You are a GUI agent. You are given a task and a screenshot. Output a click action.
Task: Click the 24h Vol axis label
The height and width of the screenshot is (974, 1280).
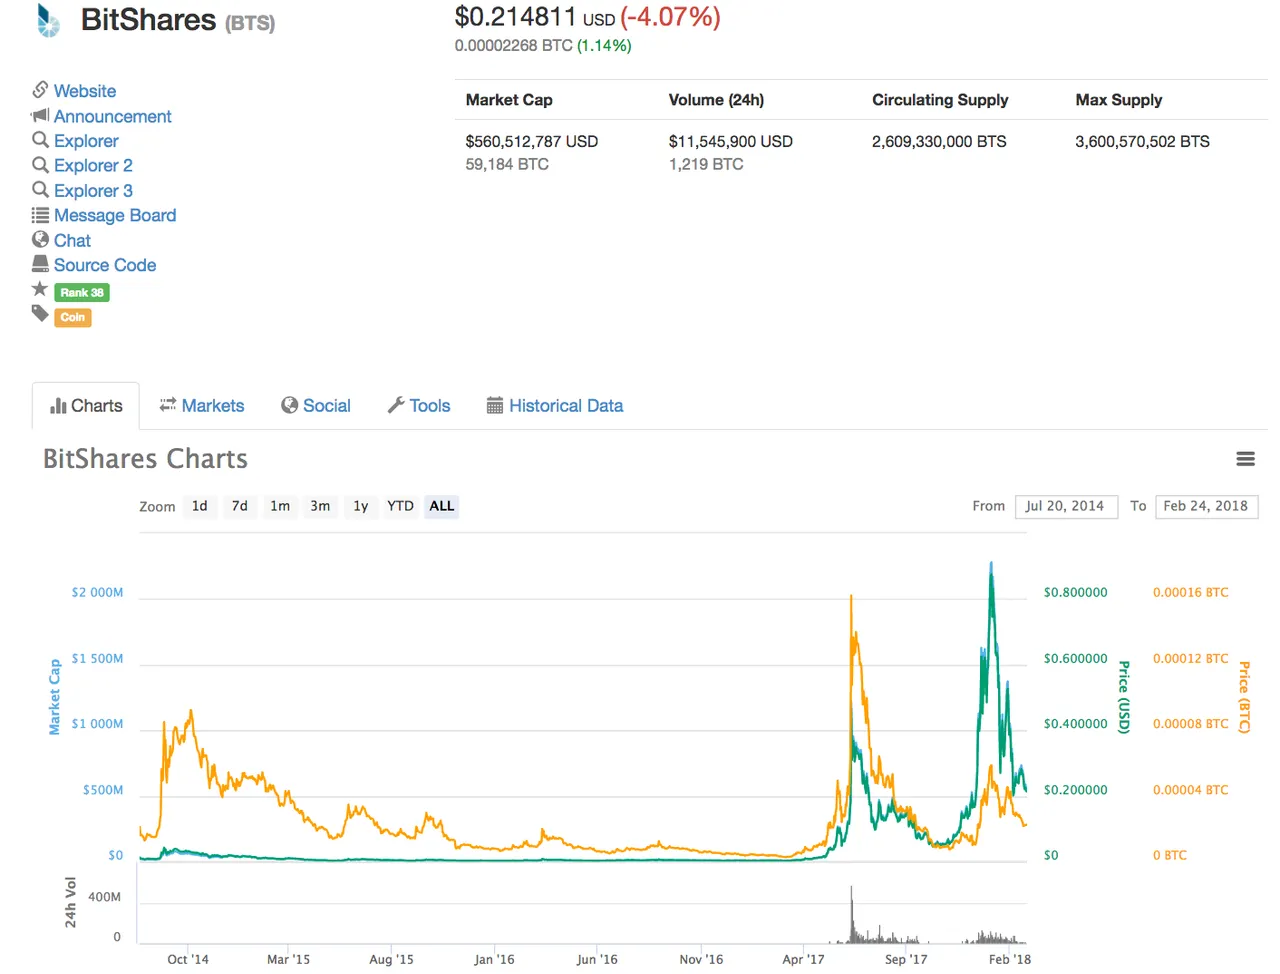point(71,902)
